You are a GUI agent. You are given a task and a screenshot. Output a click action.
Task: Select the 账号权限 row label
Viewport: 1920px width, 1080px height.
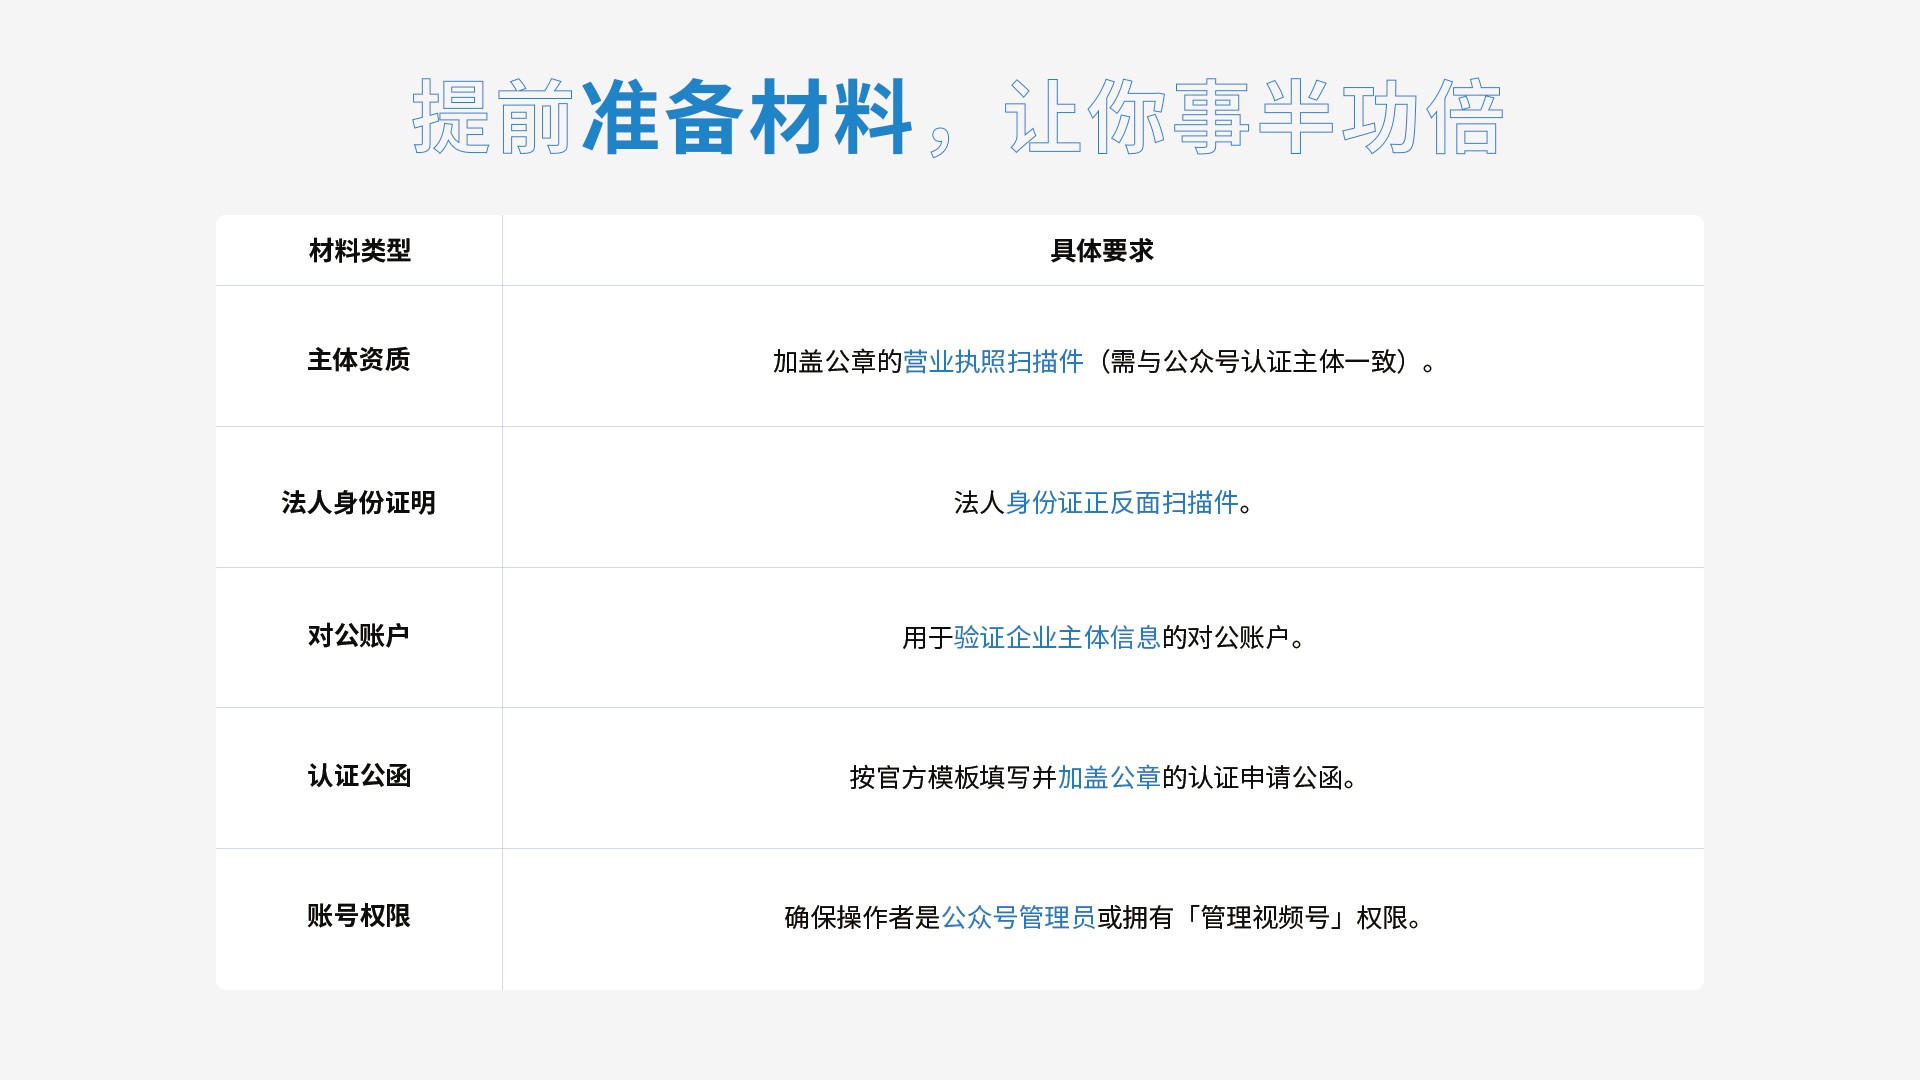[x=359, y=916]
